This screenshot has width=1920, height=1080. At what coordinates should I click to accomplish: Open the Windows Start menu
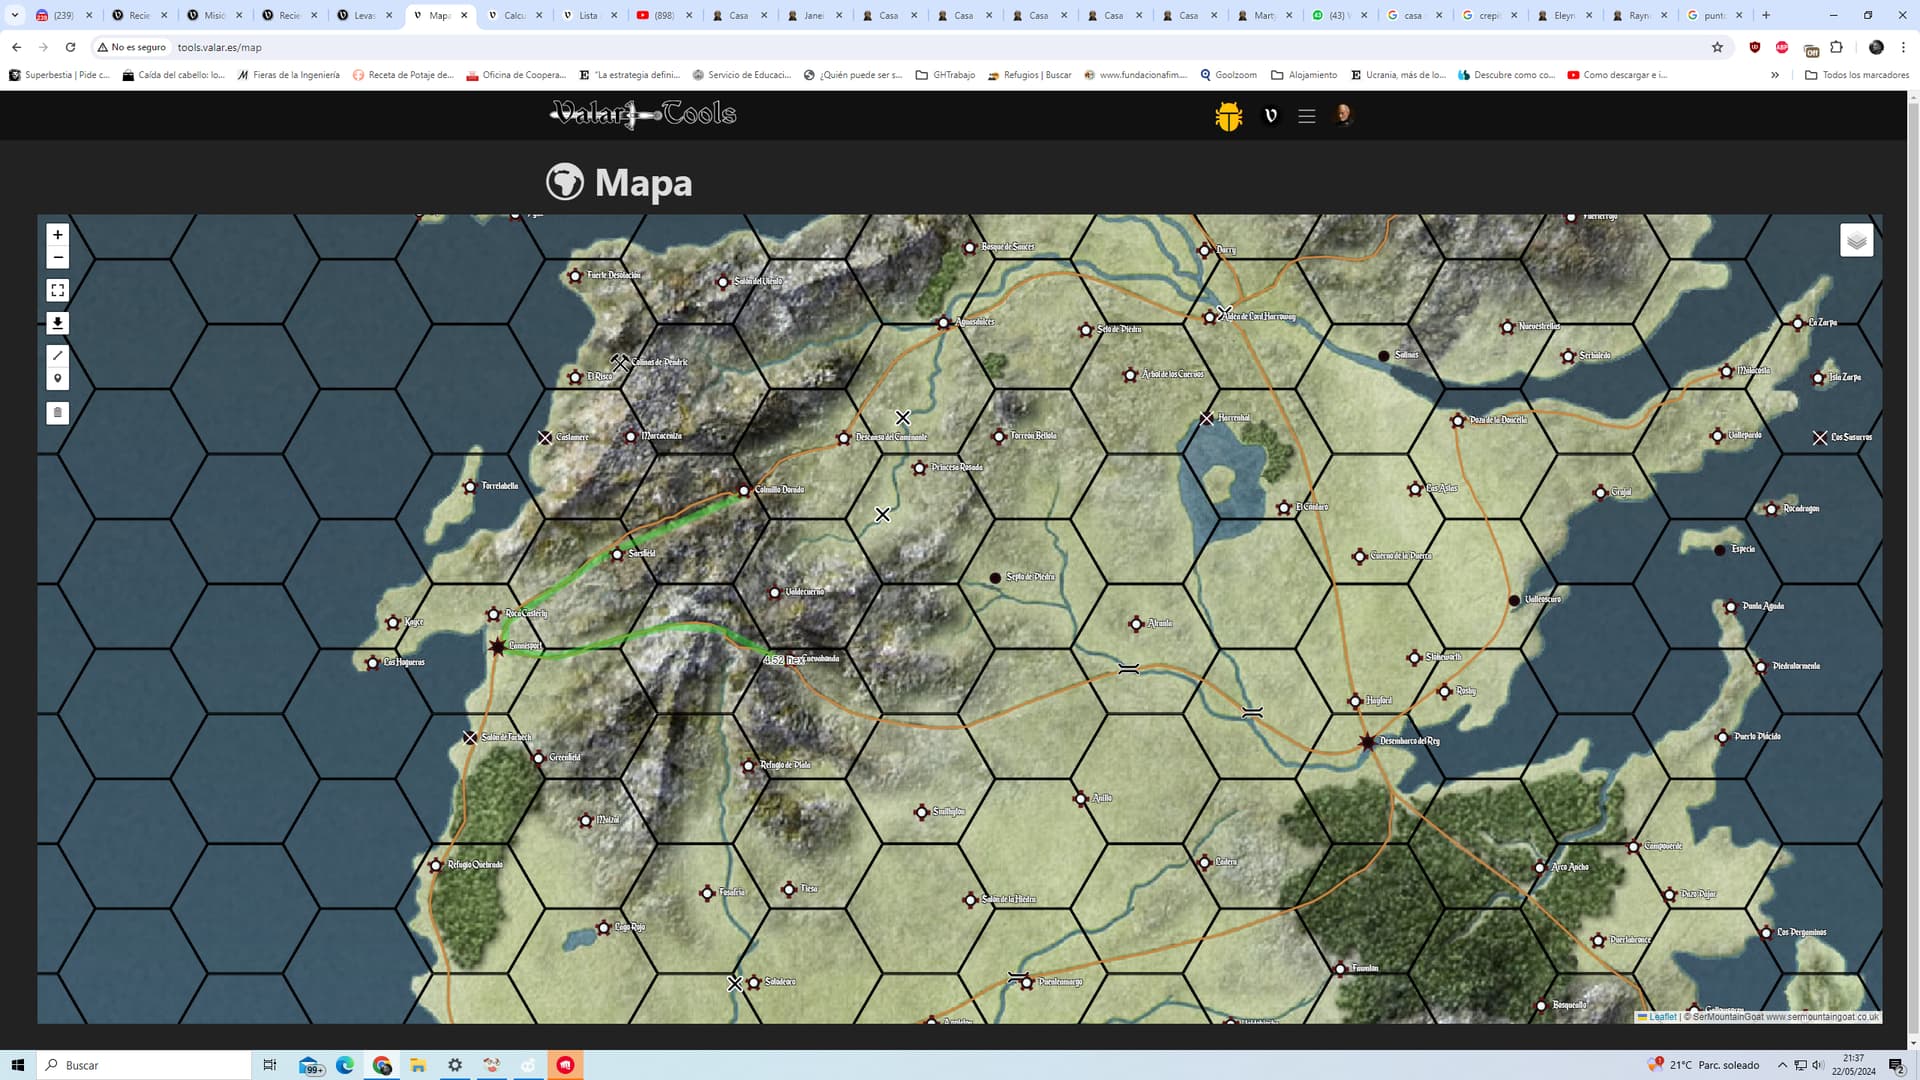click(17, 1065)
